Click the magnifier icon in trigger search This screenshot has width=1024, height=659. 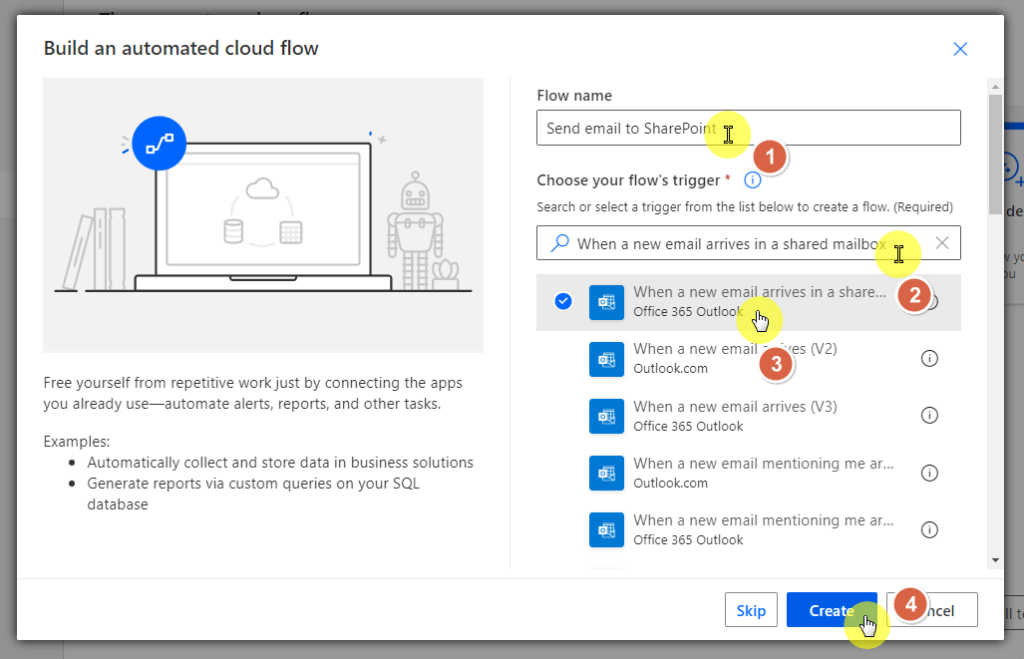(x=559, y=243)
